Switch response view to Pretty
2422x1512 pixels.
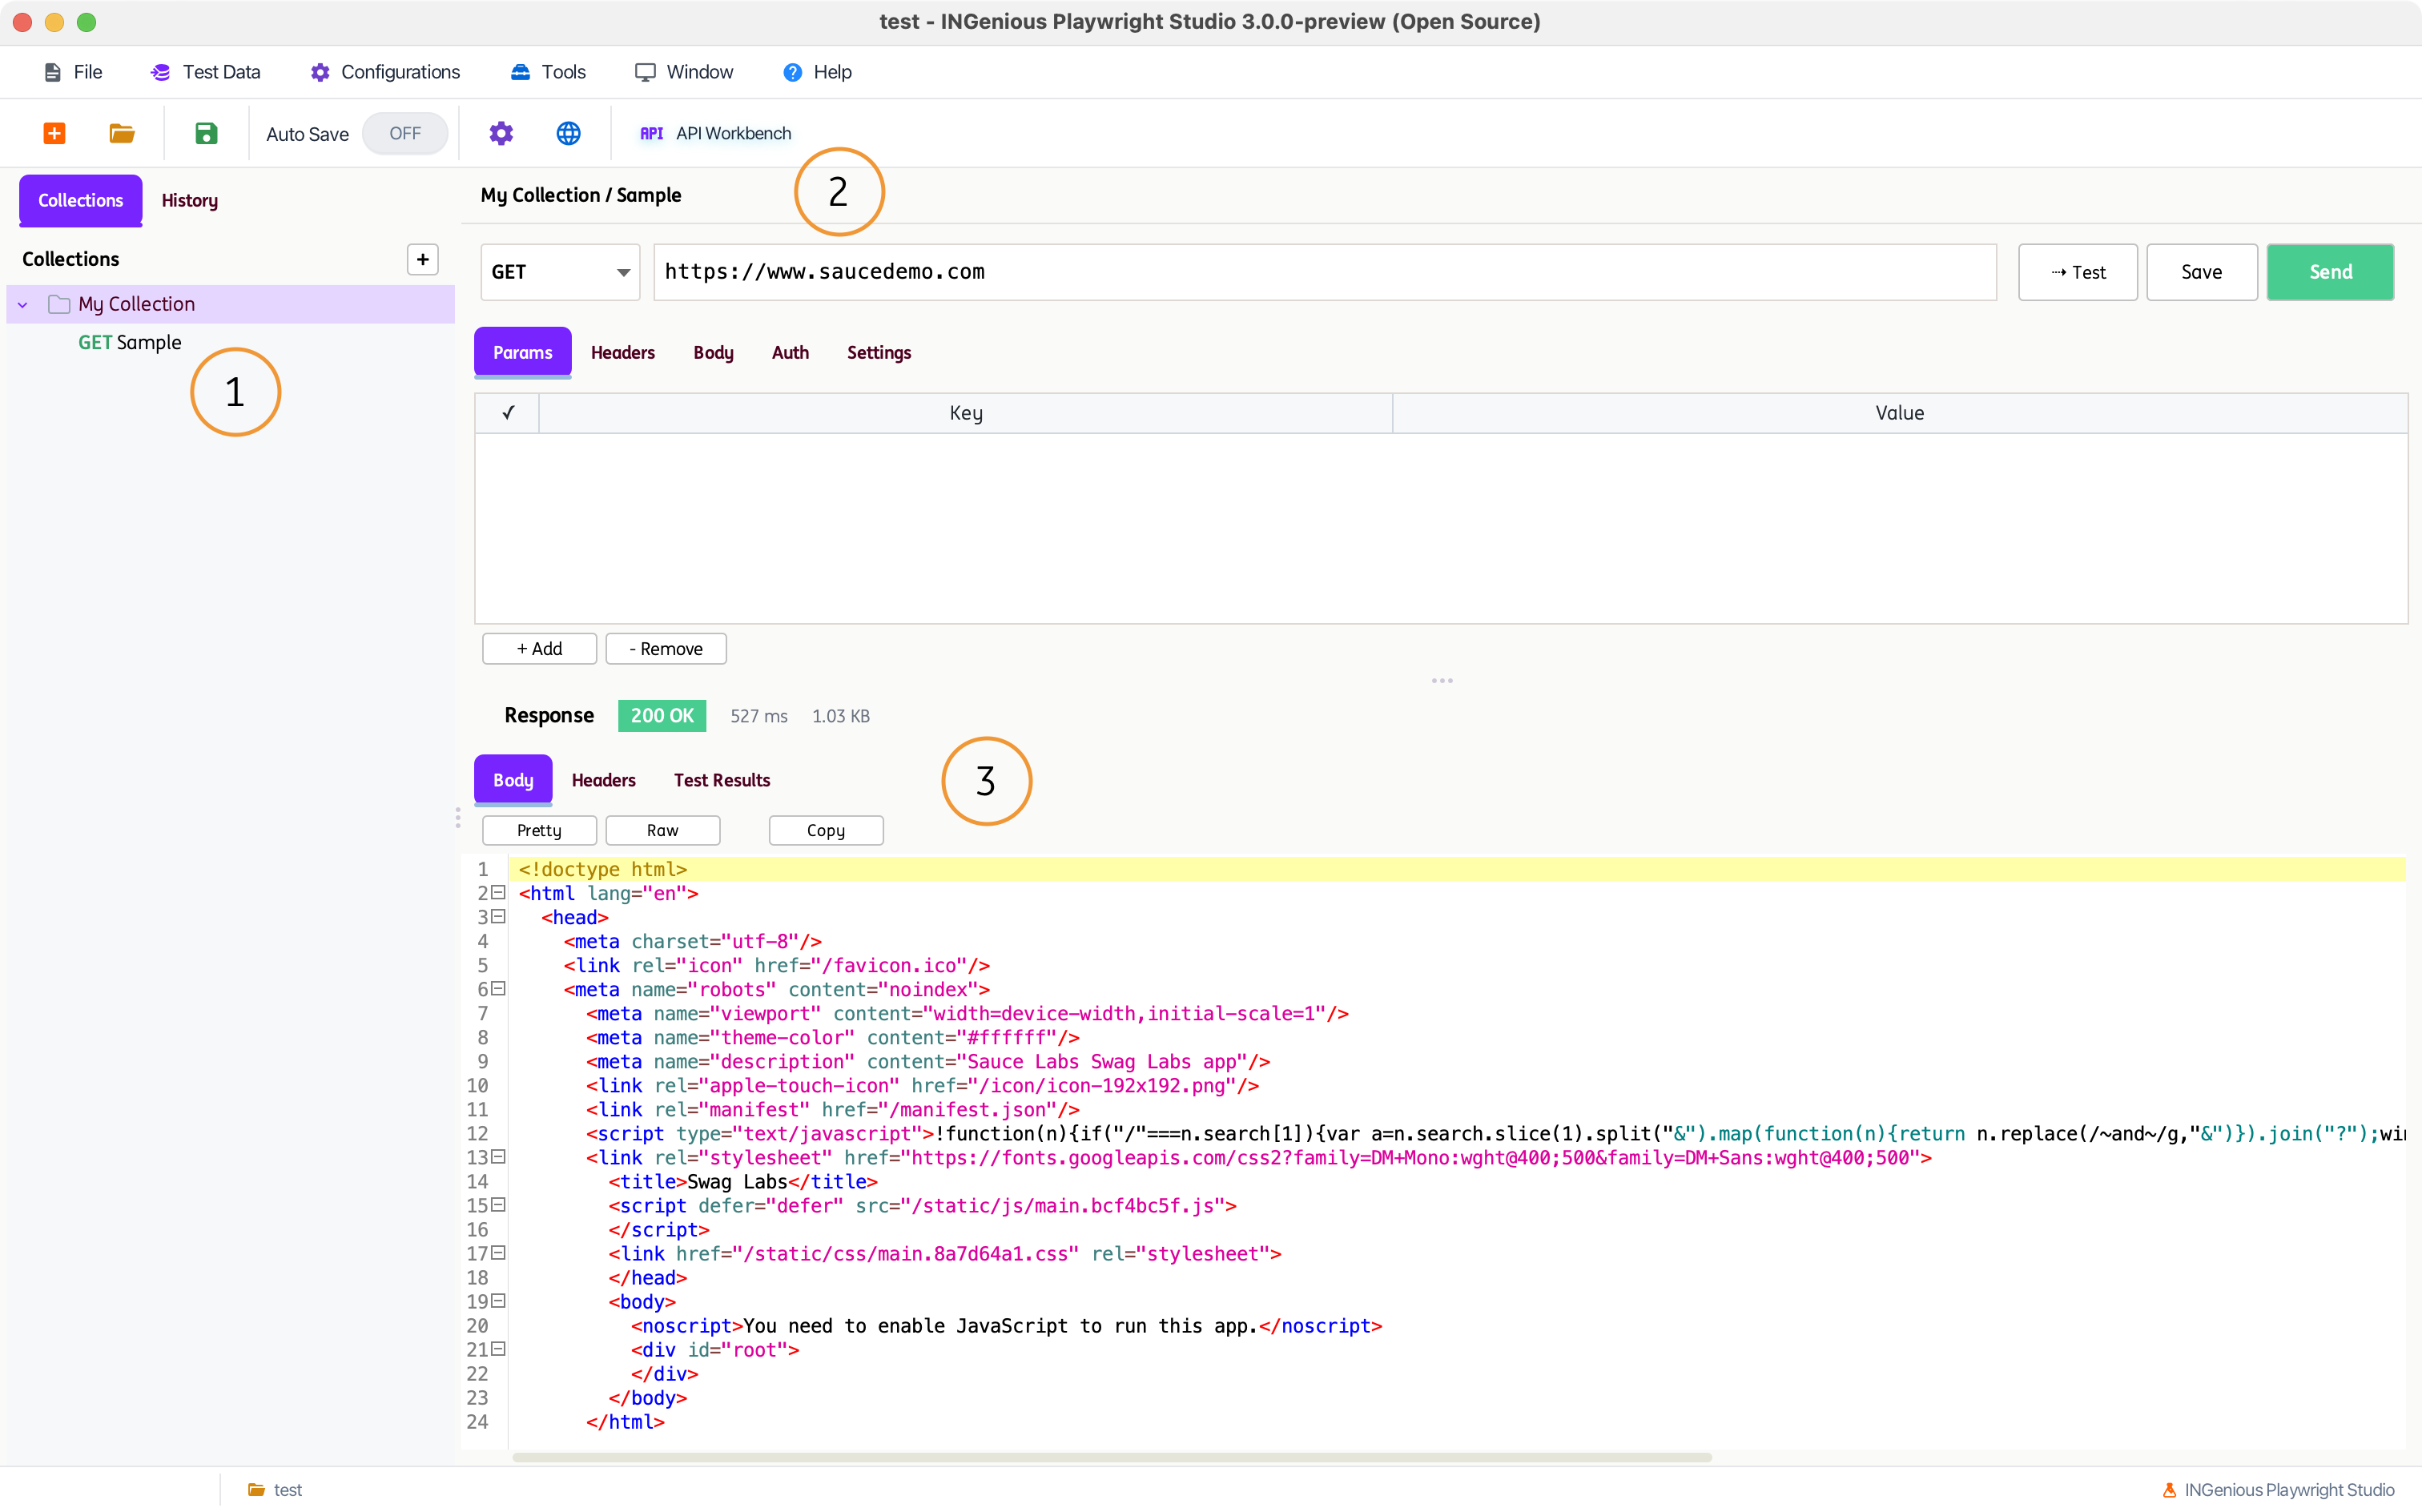[539, 830]
